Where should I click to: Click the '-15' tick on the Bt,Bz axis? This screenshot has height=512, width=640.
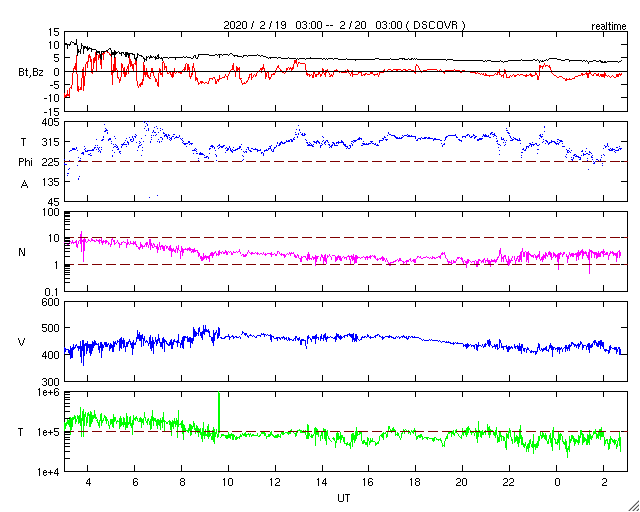[x=53, y=111]
